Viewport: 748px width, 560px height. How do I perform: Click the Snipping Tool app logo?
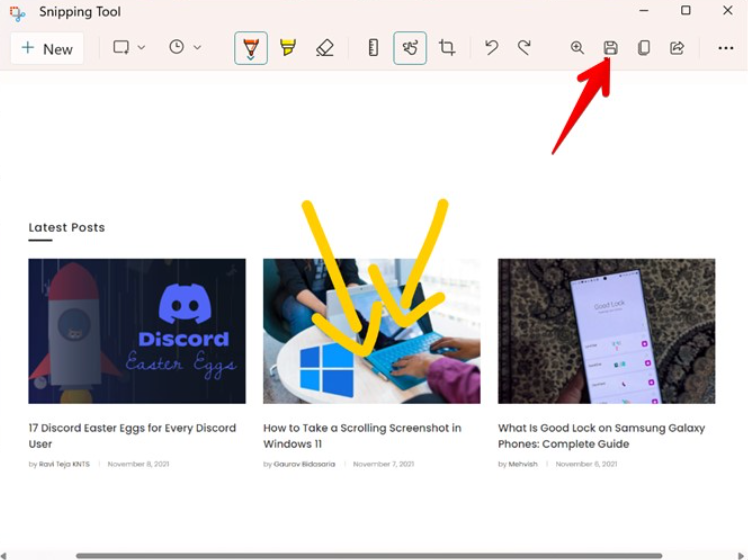(x=18, y=13)
